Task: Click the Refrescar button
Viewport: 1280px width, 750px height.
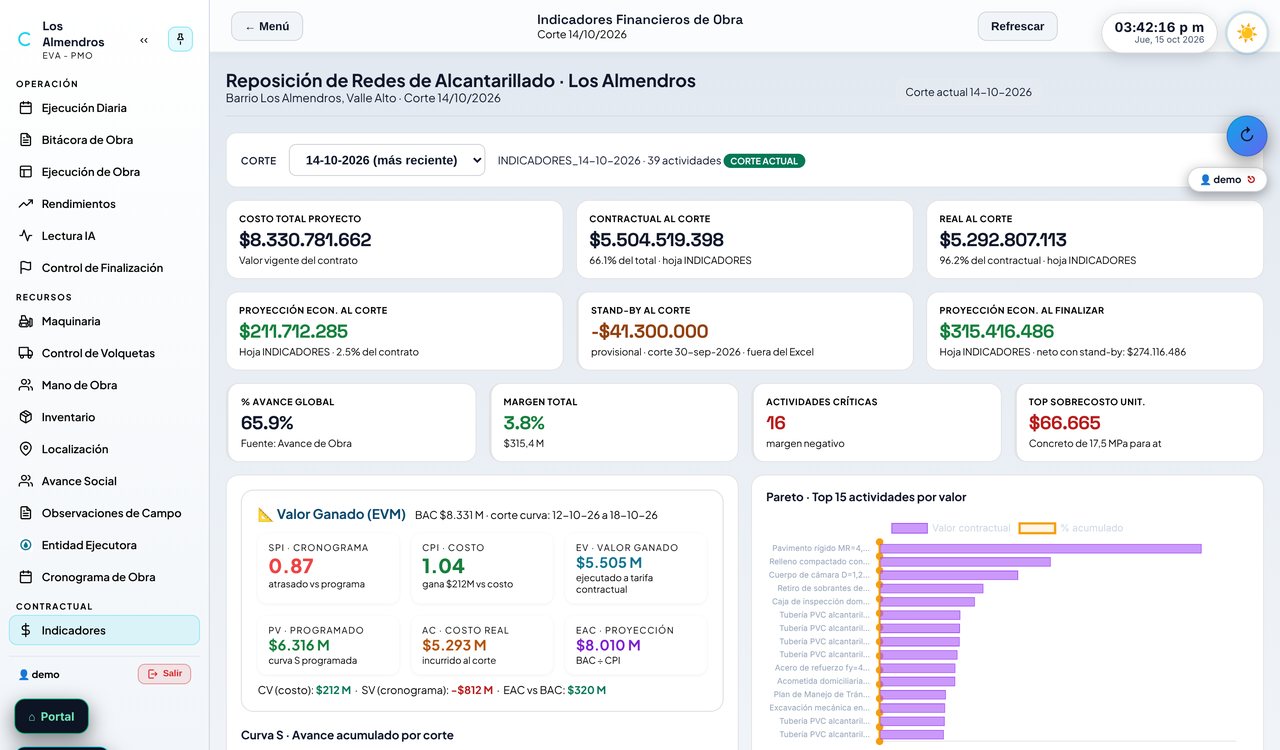Action: pyautogui.click(x=1017, y=26)
